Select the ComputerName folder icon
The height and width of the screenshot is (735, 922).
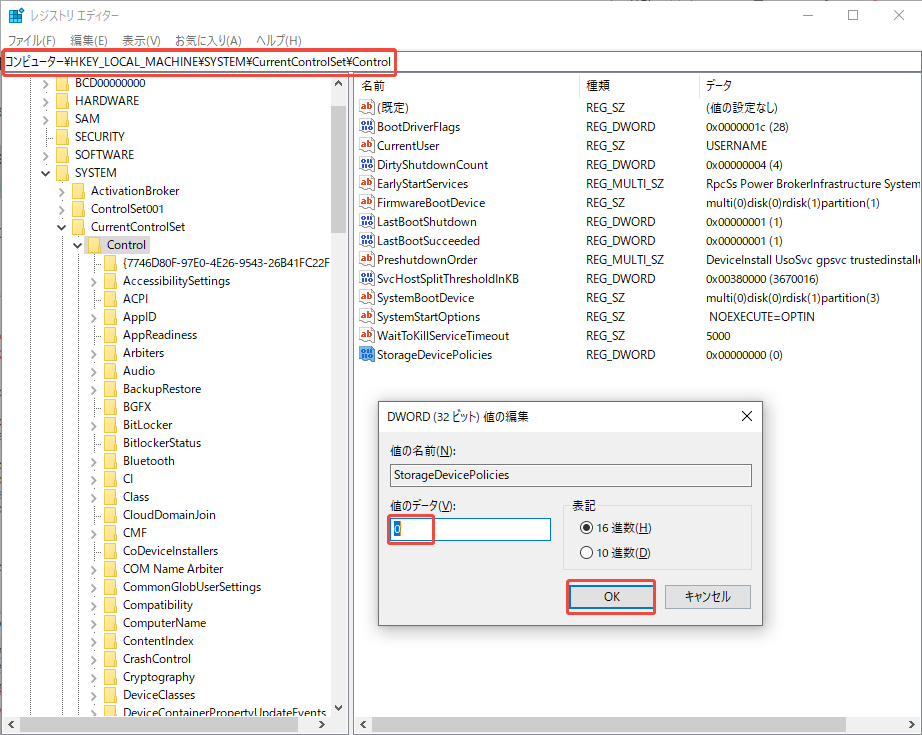tap(110, 623)
